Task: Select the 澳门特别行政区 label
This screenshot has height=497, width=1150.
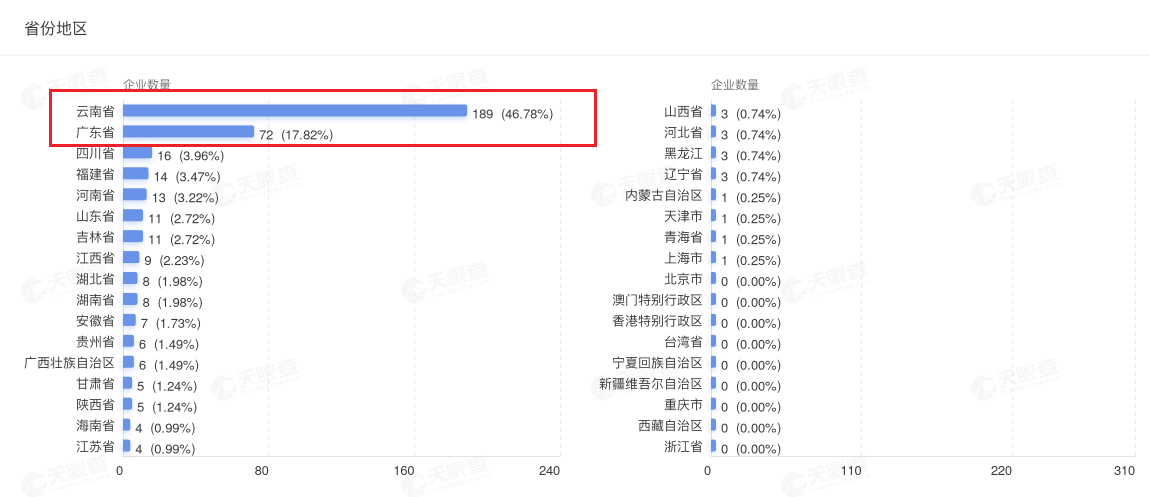Action: (657, 300)
